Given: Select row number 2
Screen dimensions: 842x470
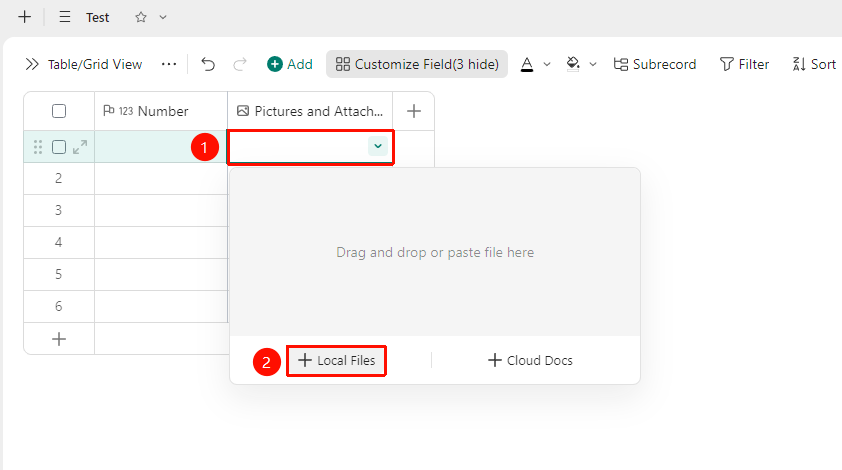Looking at the screenshot, I should (x=59, y=178).
